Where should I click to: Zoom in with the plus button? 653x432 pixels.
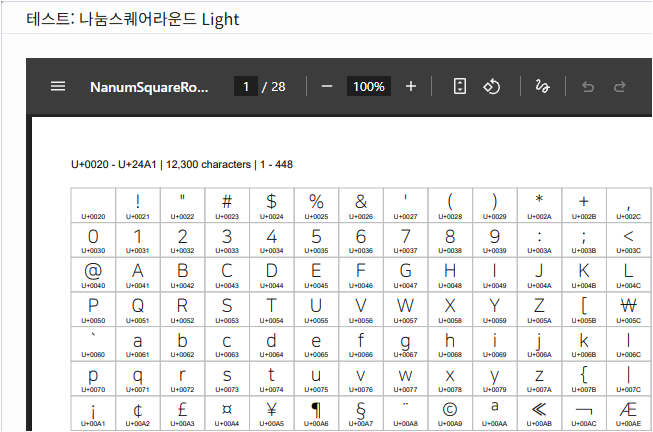click(x=411, y=86)
